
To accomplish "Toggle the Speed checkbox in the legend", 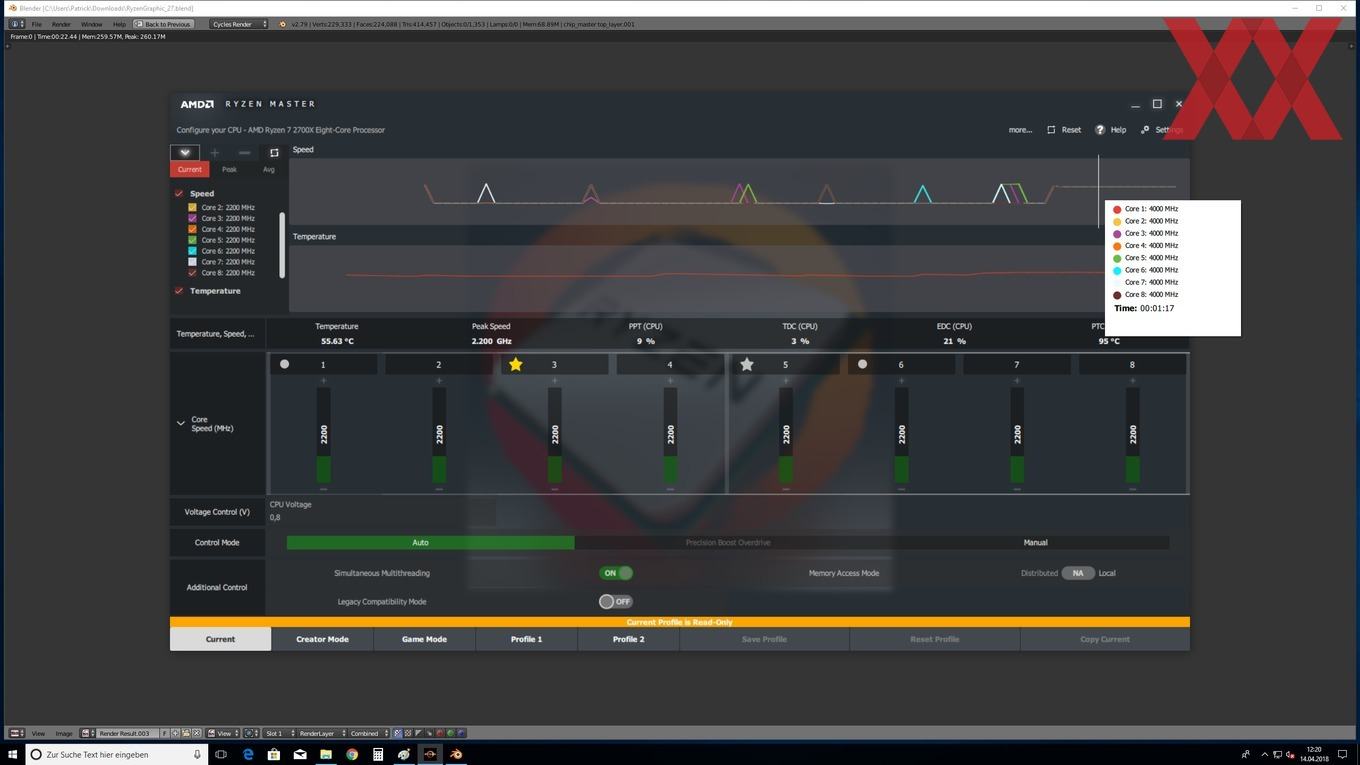I will tap(179, 193).
